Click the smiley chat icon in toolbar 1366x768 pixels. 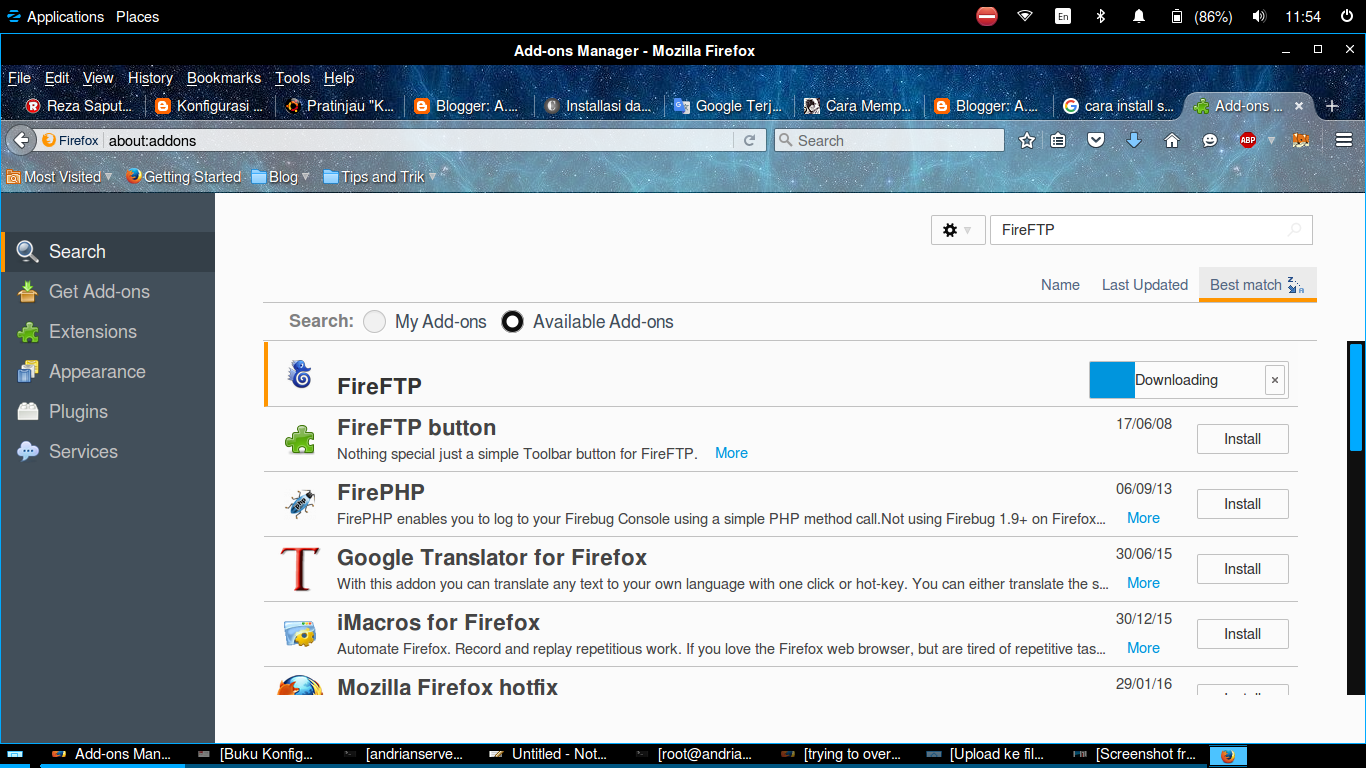(1210, 141)
